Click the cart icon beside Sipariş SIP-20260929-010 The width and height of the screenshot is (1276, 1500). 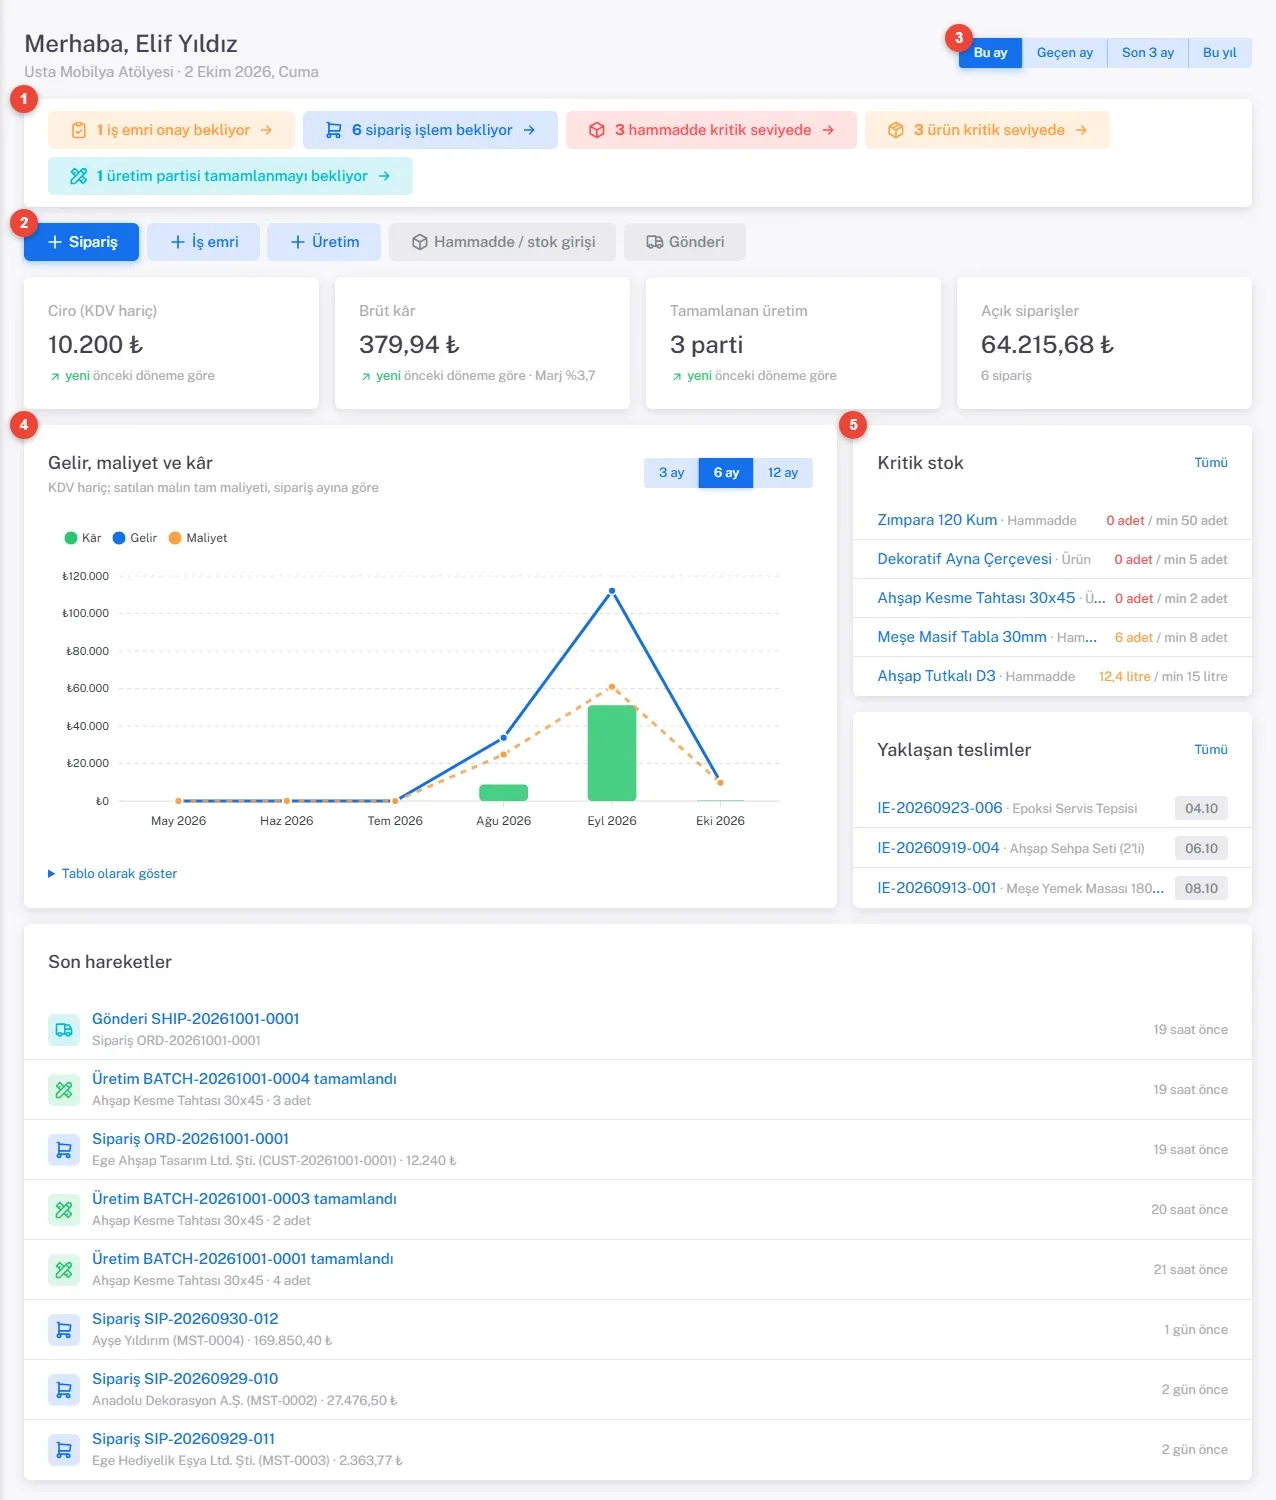click(x=64, y=1390)
